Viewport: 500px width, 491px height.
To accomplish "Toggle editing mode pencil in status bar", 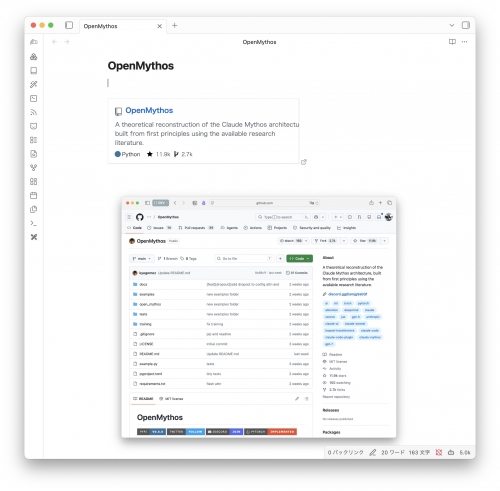I will (x=373, y=452).
